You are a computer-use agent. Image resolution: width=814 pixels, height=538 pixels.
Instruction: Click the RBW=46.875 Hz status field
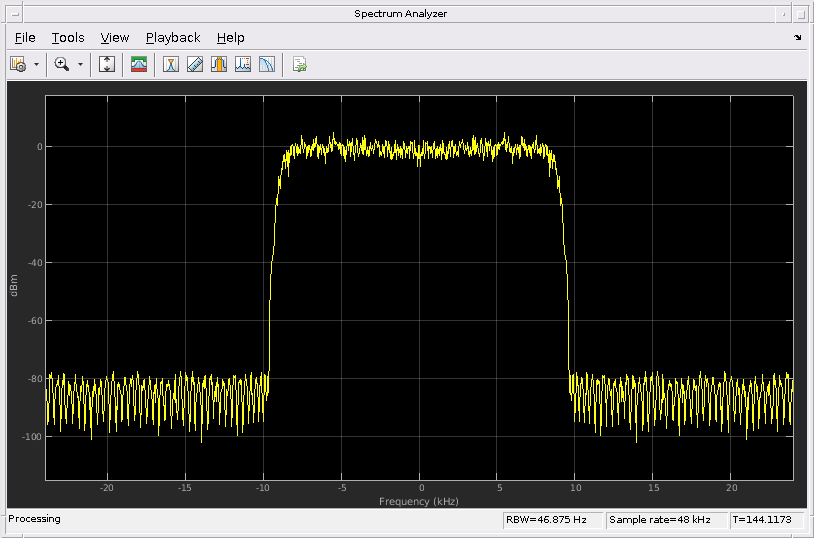(x=552, y=520)
